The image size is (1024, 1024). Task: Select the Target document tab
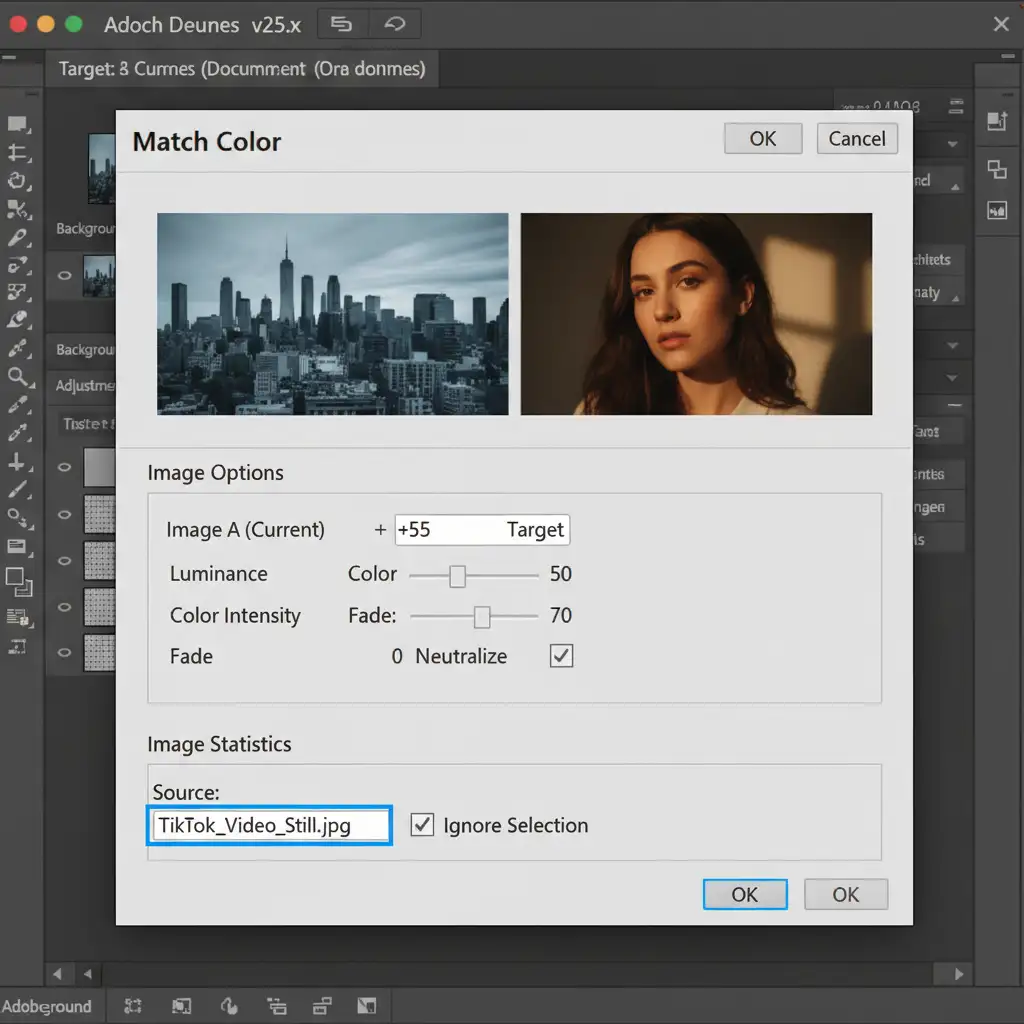click(x=241, y=69)
